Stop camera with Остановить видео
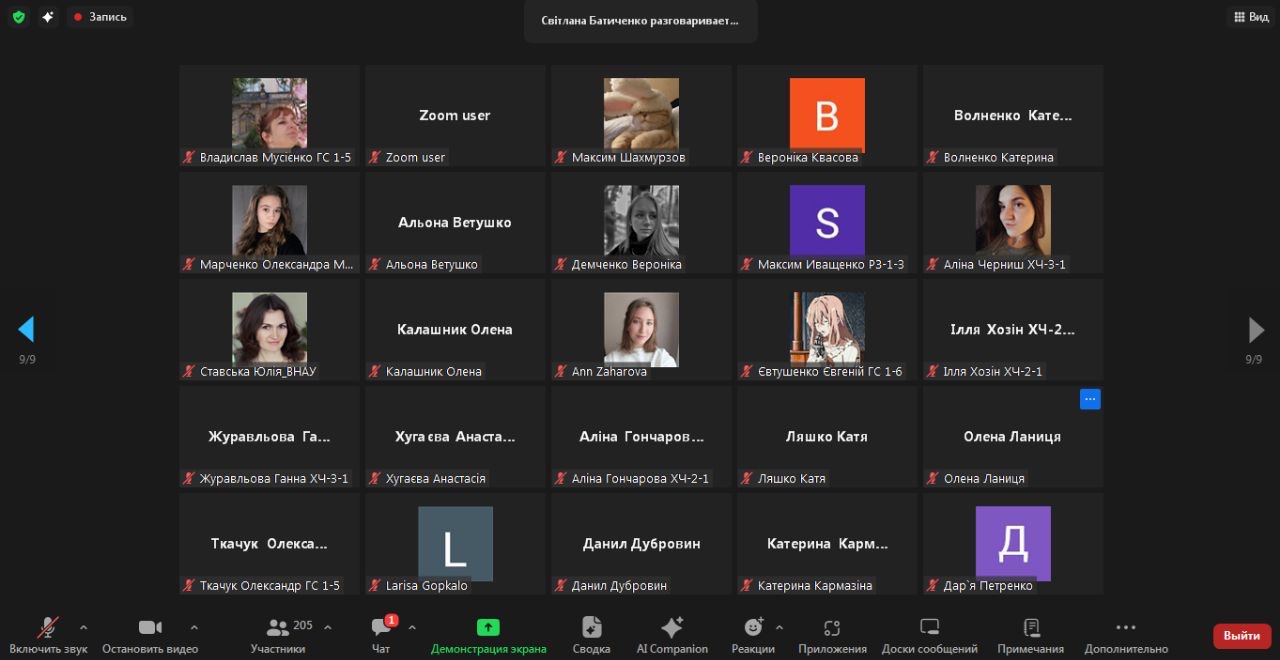Screen dimensions: 1280x660 (150, 635)
